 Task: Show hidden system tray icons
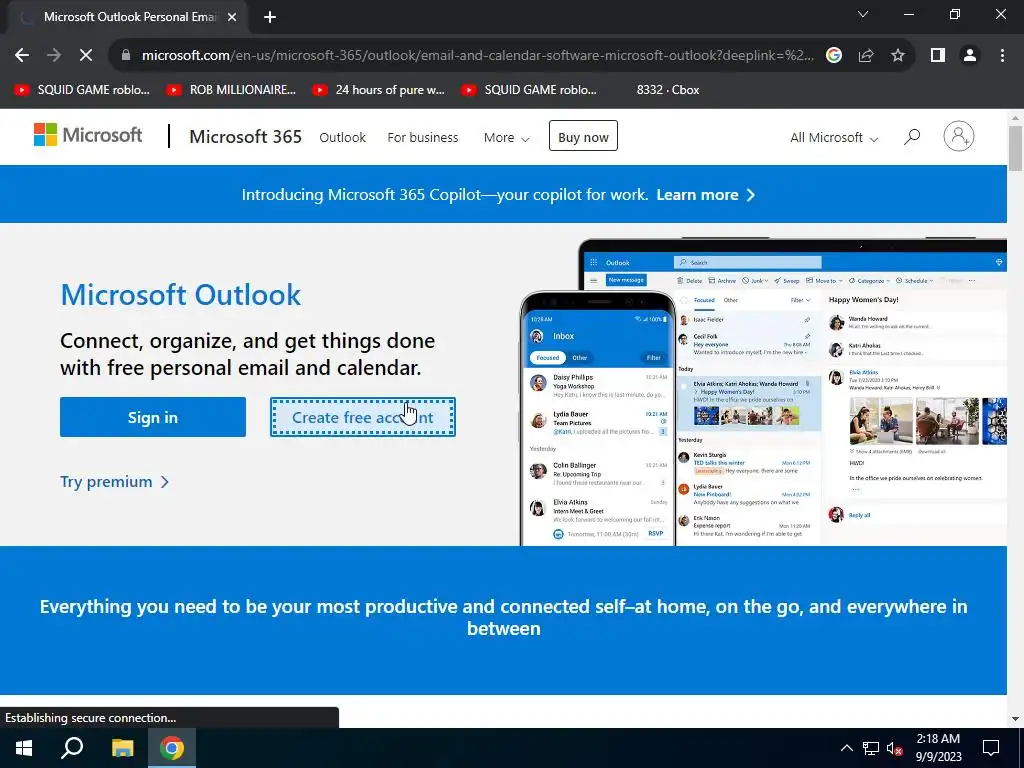pos(846,748)
